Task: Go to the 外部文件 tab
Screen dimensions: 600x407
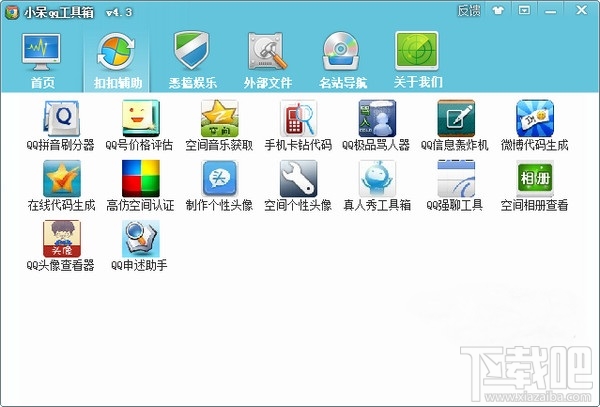Action: point(267,61)
